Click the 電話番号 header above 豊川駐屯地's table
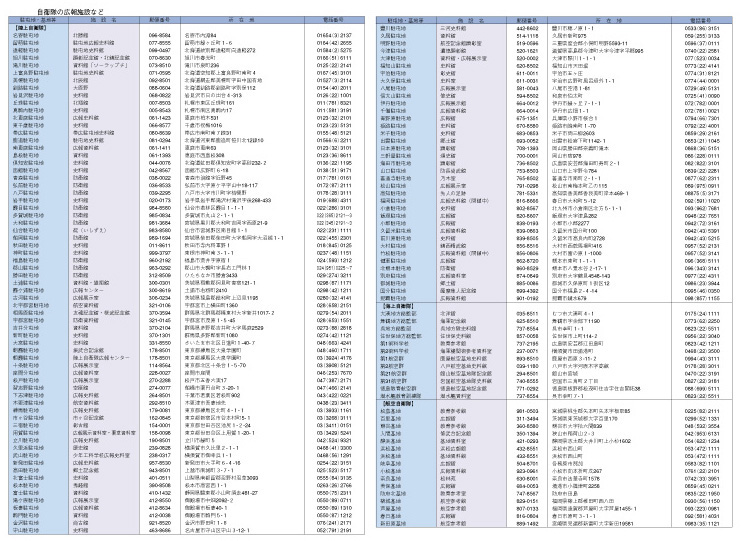This screenshot has height=541, width=744. [x=701, y=21]
